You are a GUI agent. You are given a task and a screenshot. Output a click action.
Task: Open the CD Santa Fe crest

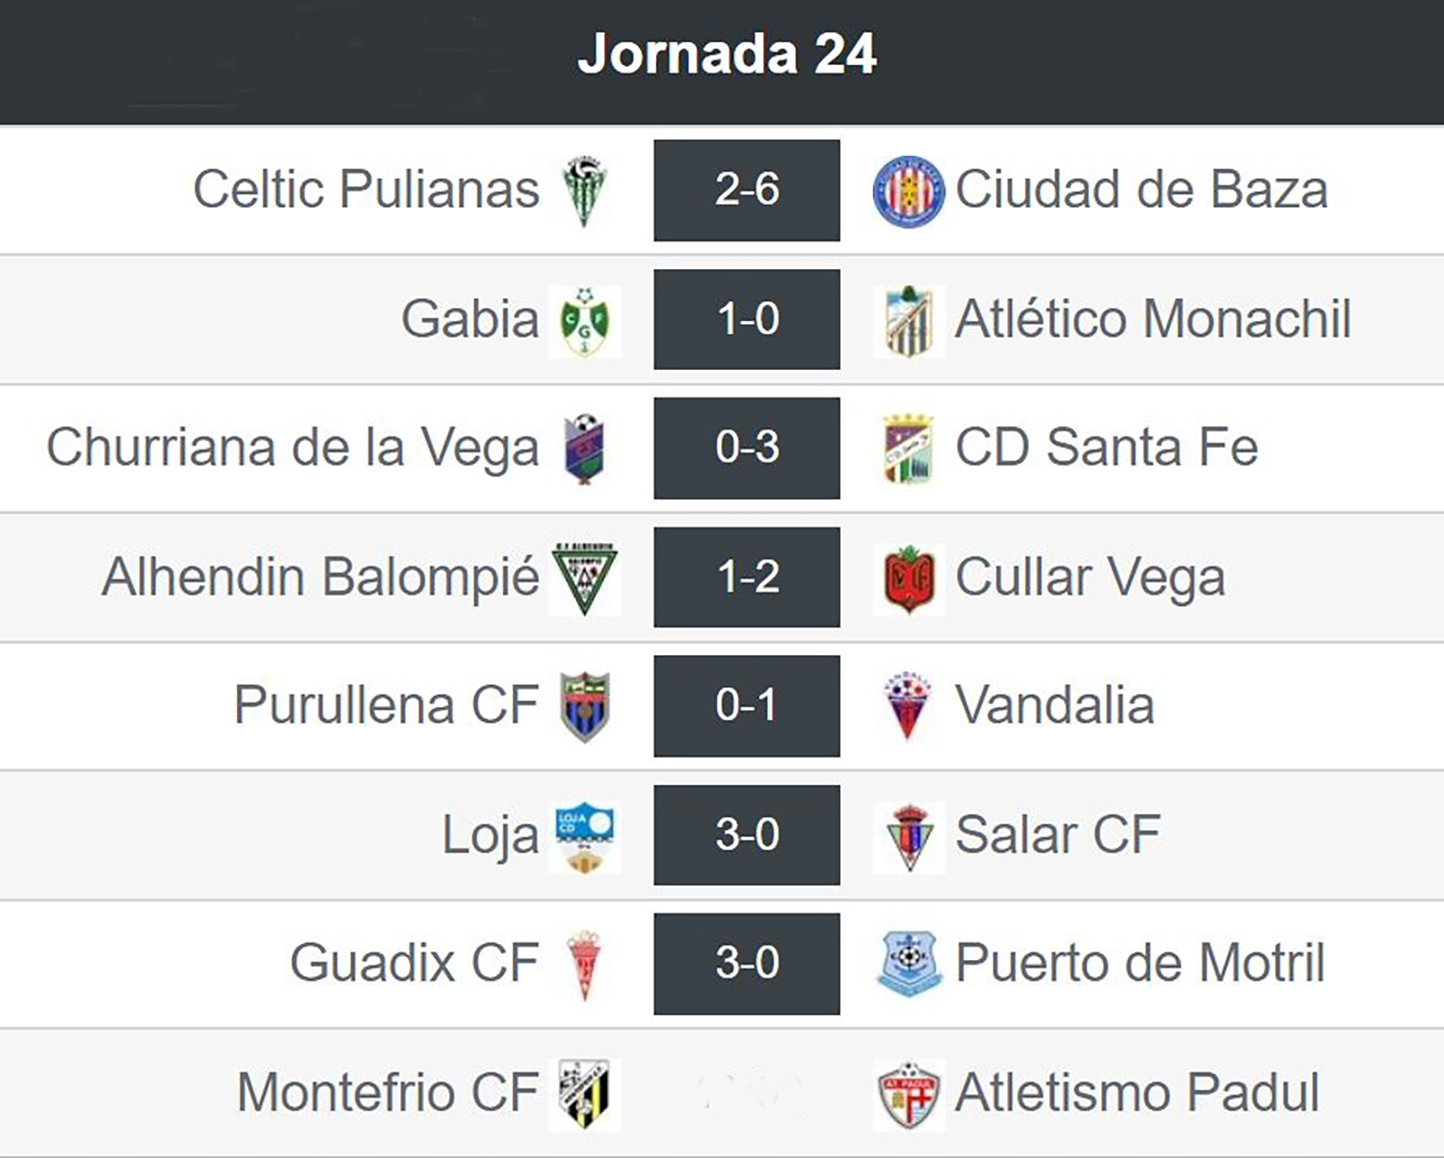[908, 449]
